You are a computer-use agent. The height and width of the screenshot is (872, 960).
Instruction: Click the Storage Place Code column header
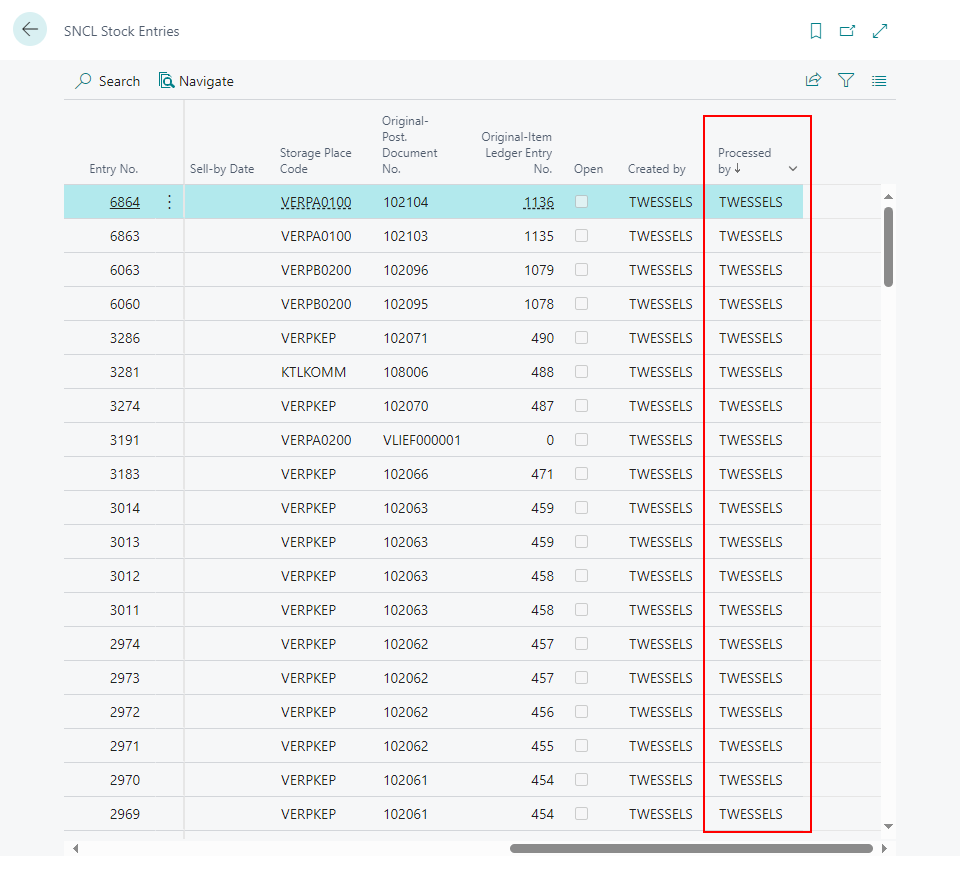(x=315, y=161)
